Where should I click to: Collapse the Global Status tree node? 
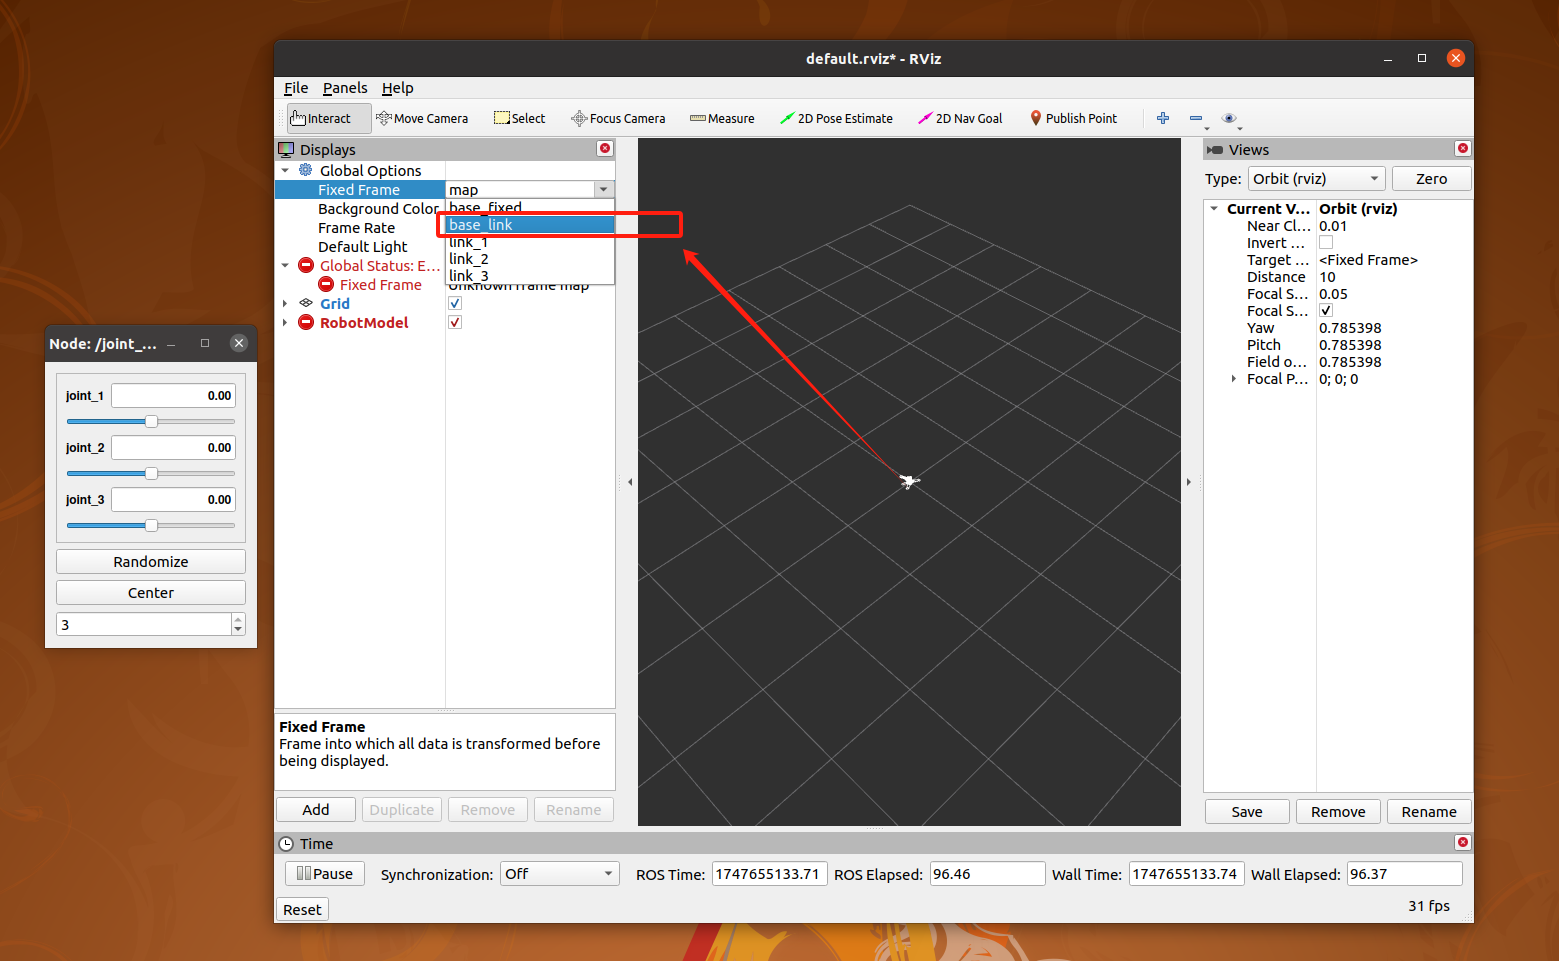coord(285,266)
